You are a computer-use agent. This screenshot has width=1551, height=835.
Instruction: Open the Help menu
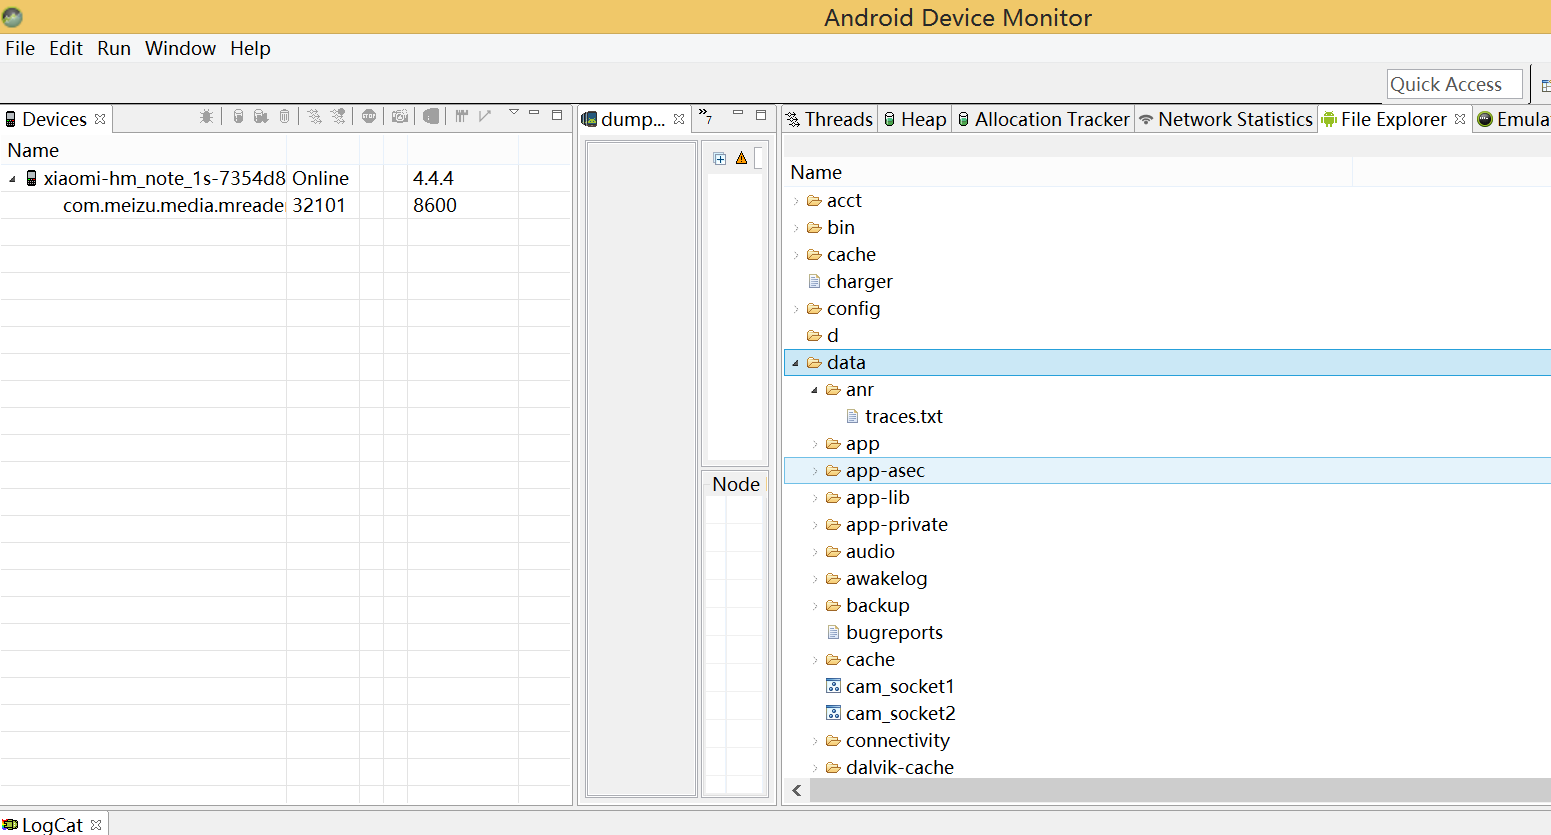click(x=250, y=48)
